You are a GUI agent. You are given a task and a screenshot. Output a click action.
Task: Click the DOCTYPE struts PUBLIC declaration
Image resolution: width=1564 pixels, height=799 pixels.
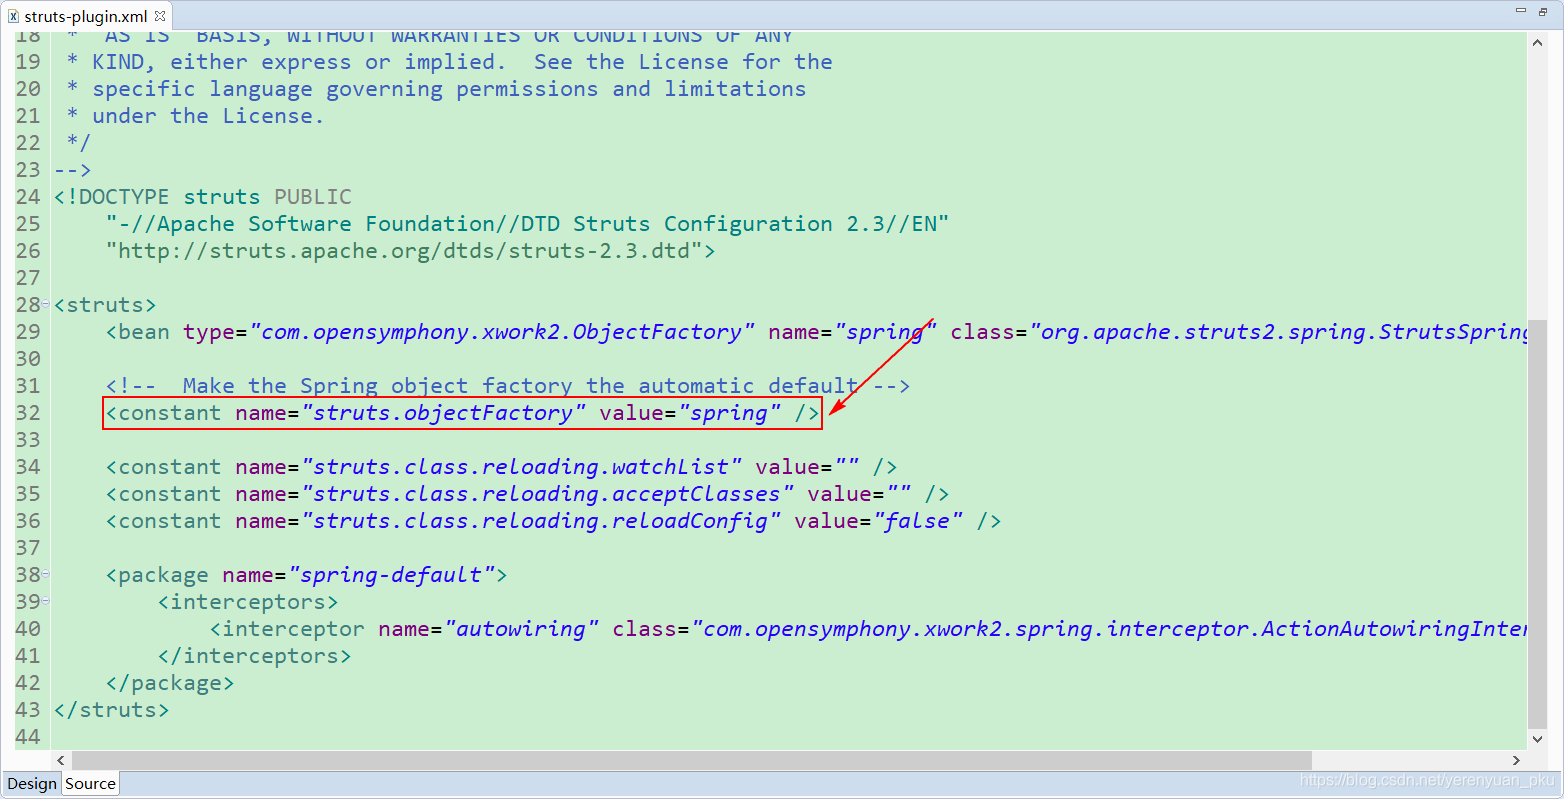point(203,197)
